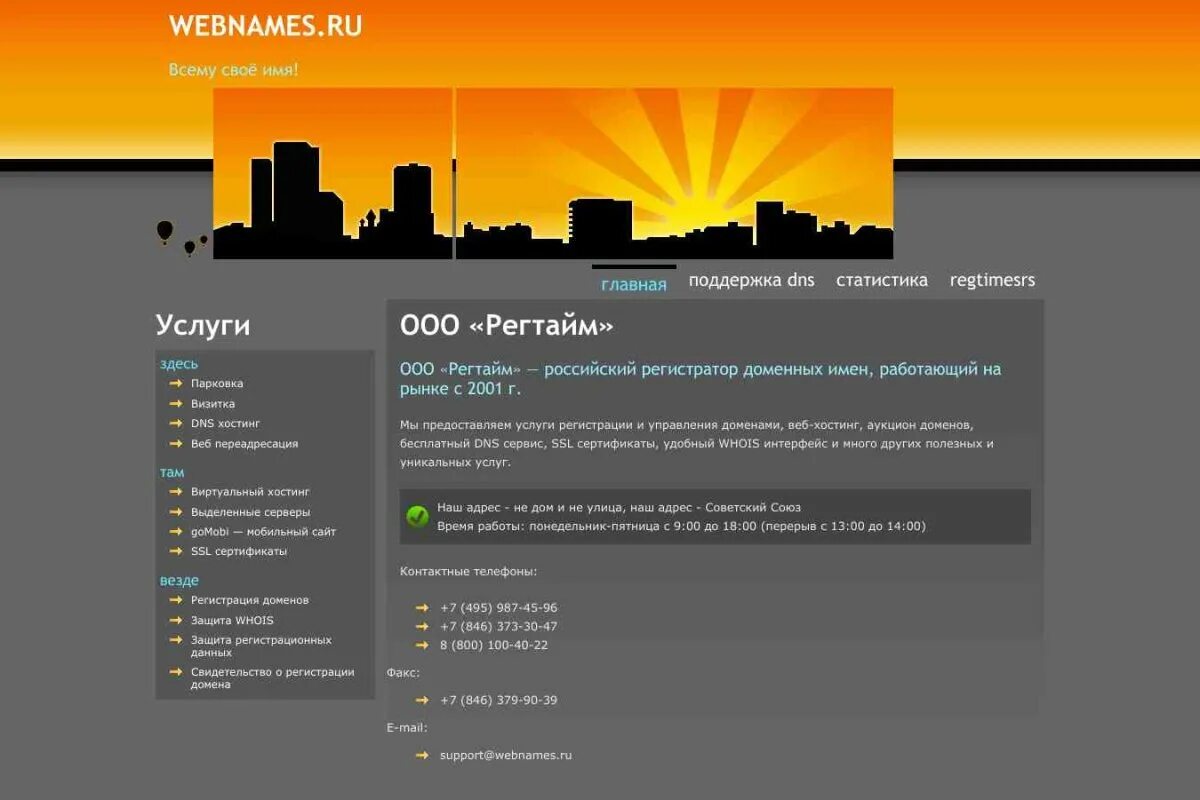
Task: Click the Всему своё имя! slogan
Action: pos(233,70)
